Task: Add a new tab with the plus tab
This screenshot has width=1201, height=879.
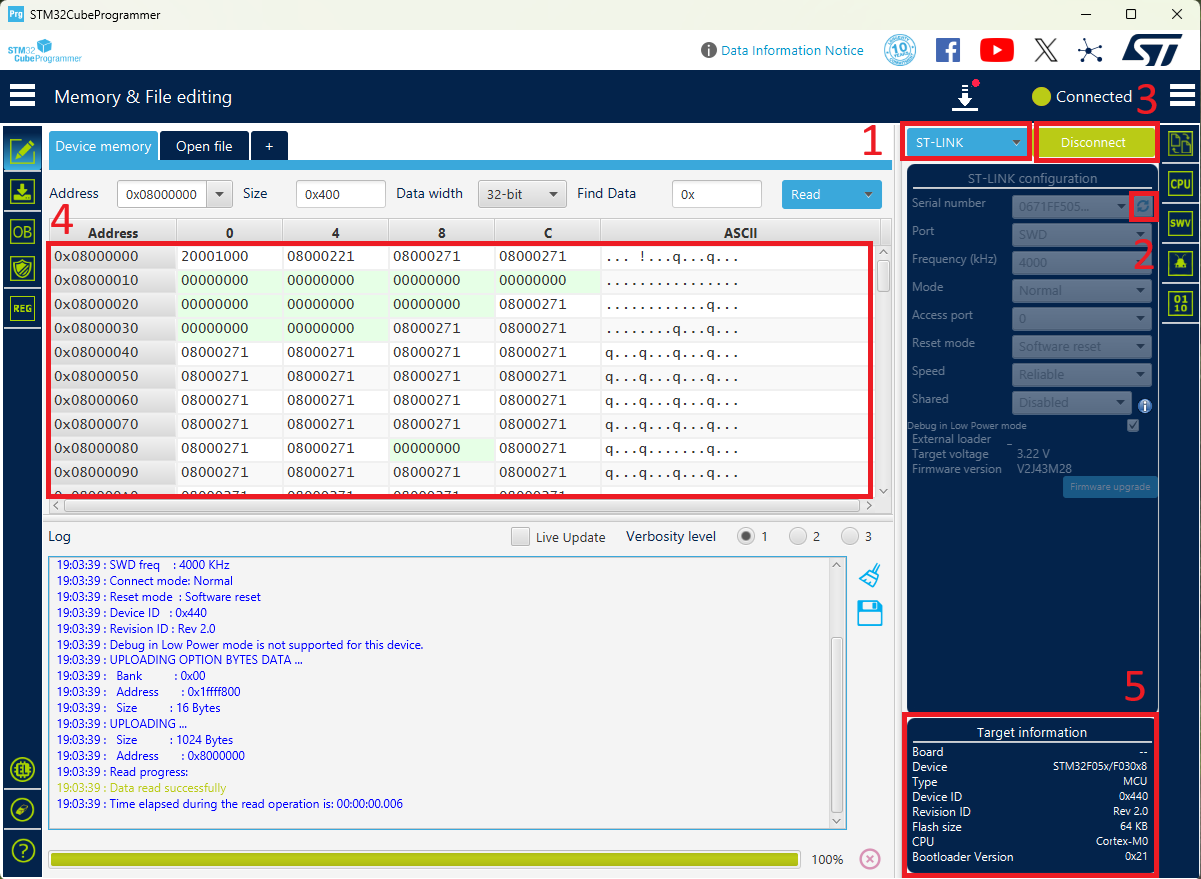Action: click(268, 146)
